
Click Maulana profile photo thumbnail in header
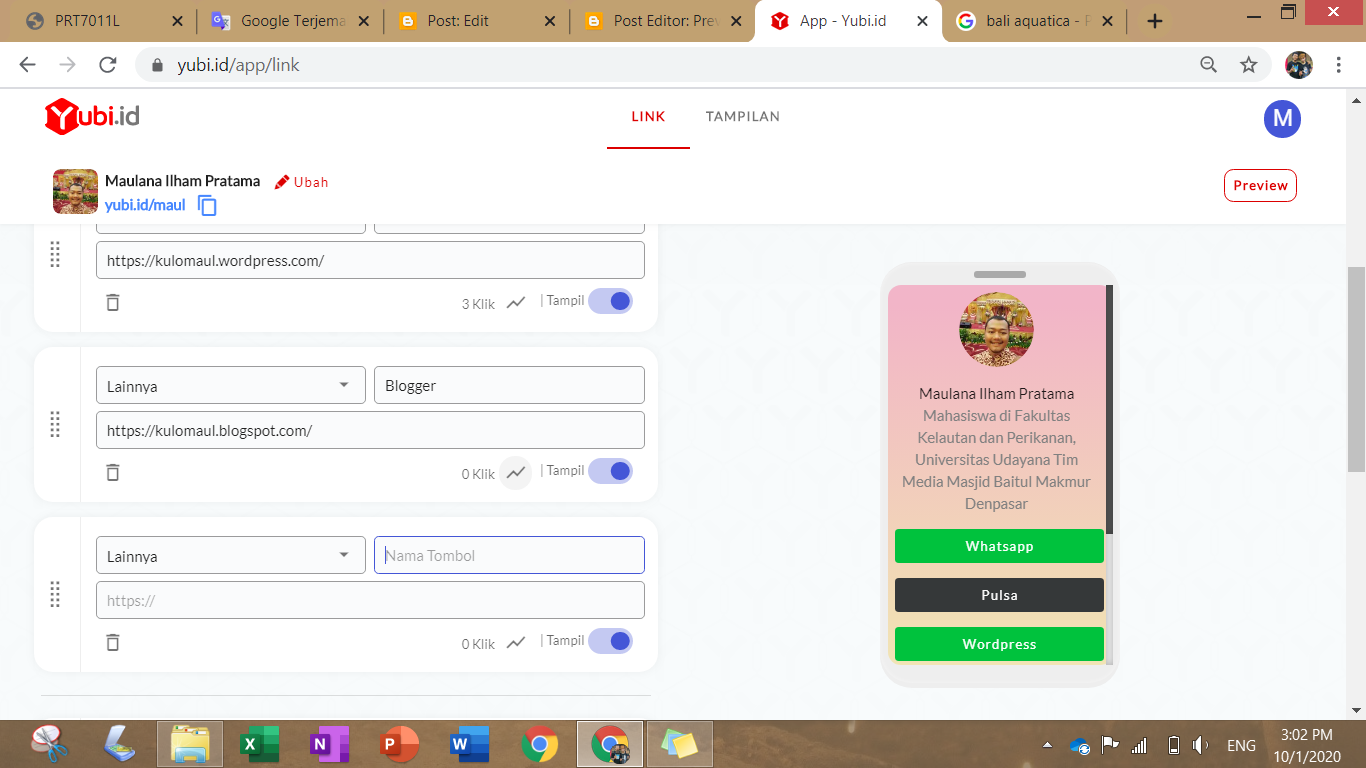click(x=75, y=192)
